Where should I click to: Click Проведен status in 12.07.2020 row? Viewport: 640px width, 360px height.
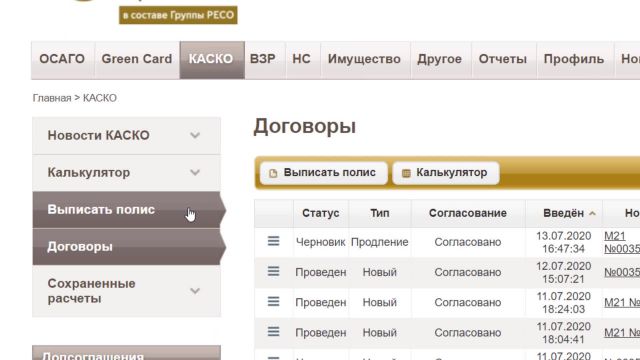pos(321,272)
